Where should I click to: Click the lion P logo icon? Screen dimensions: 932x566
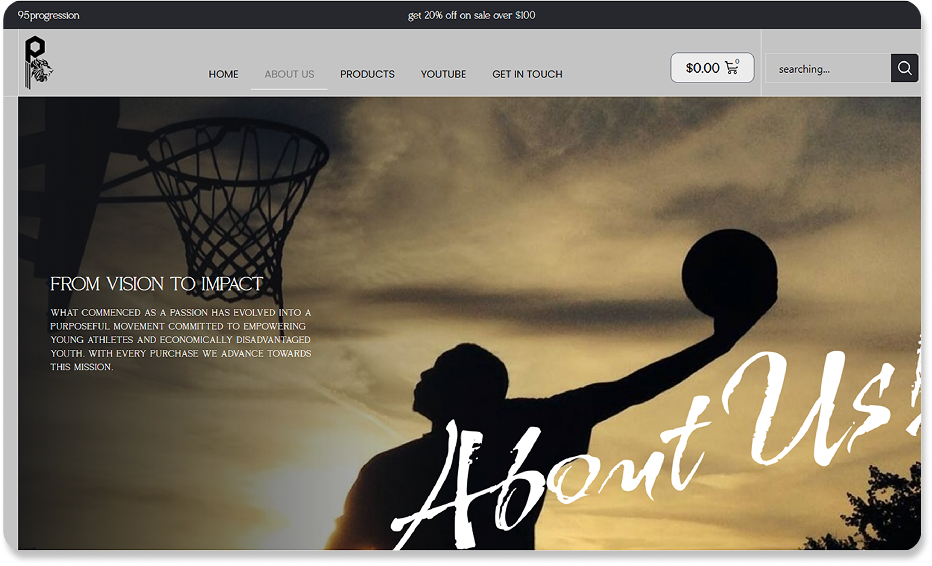pyautogui.click(x=38, y=62)
